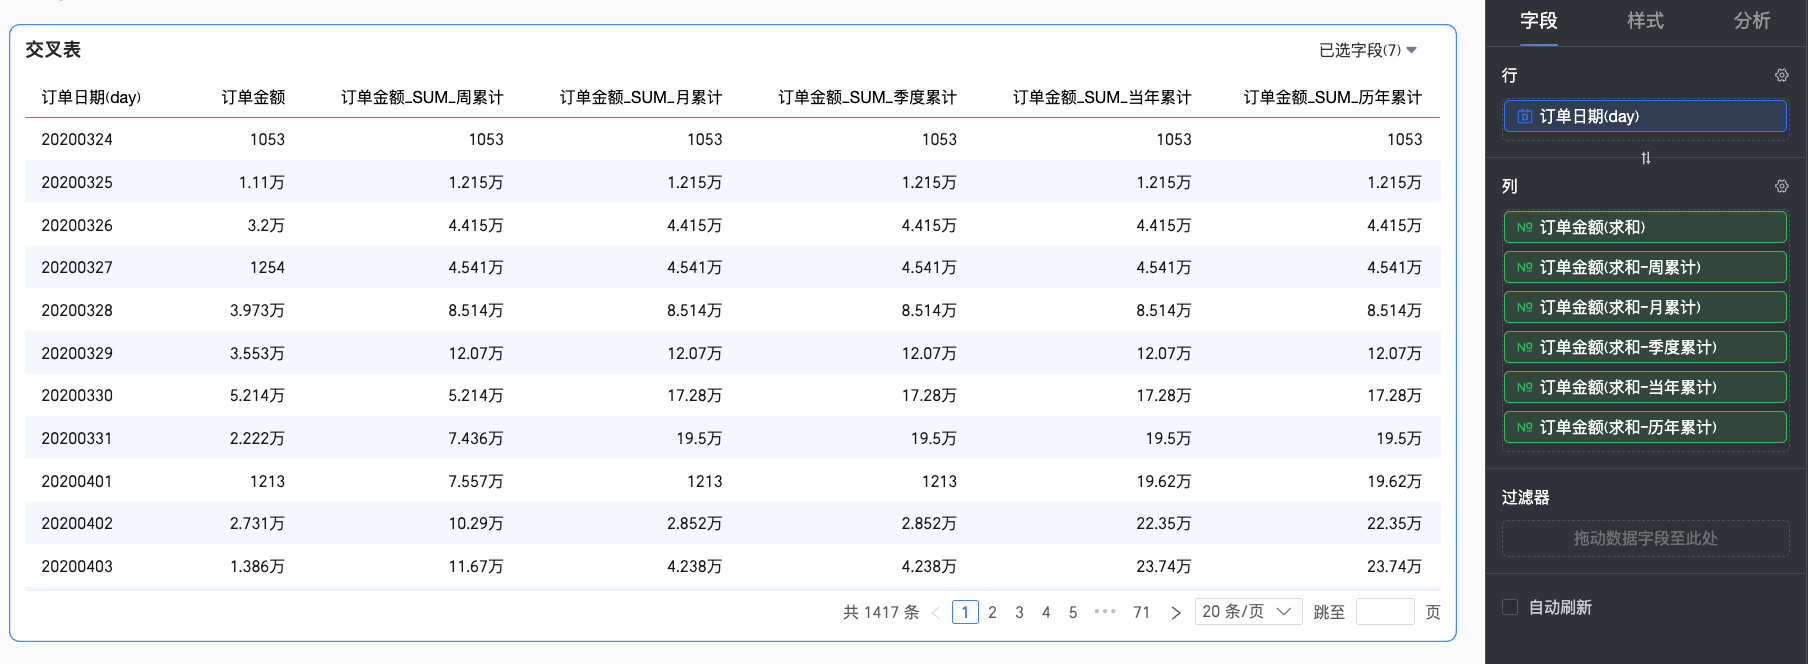Click the № icon on 订单金额(求和) field
Viewport: 1808px width, 664px height.
[x=1524, y=228]
